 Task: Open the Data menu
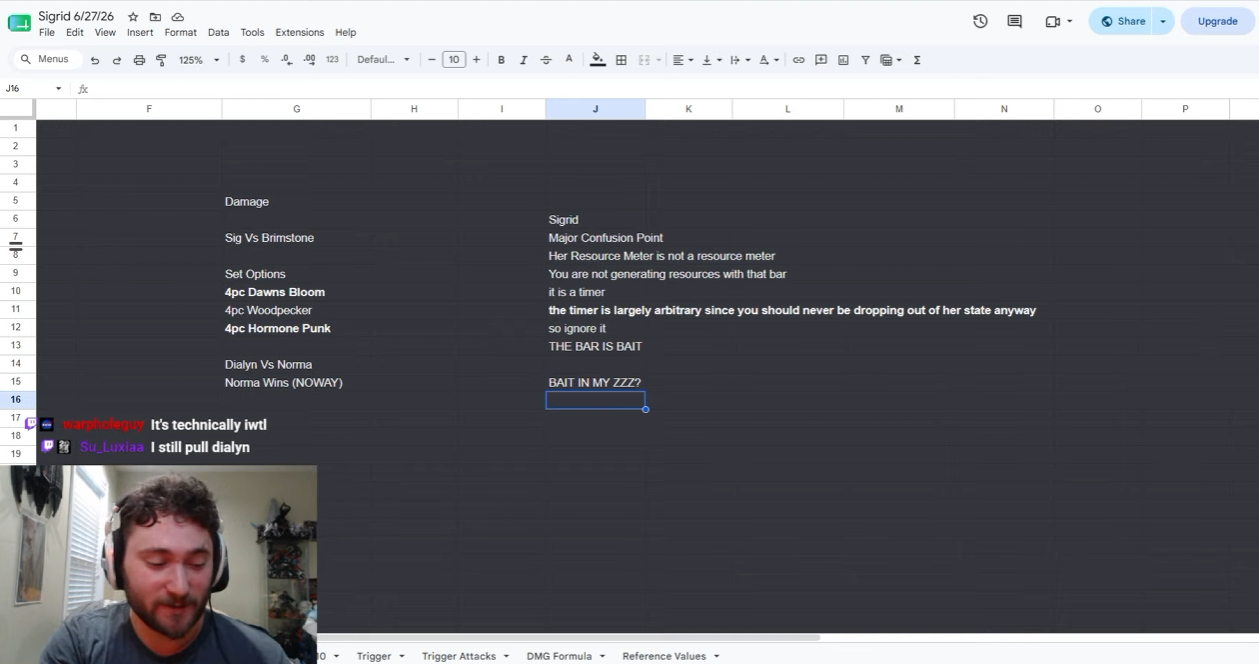[x=218, y=32]
